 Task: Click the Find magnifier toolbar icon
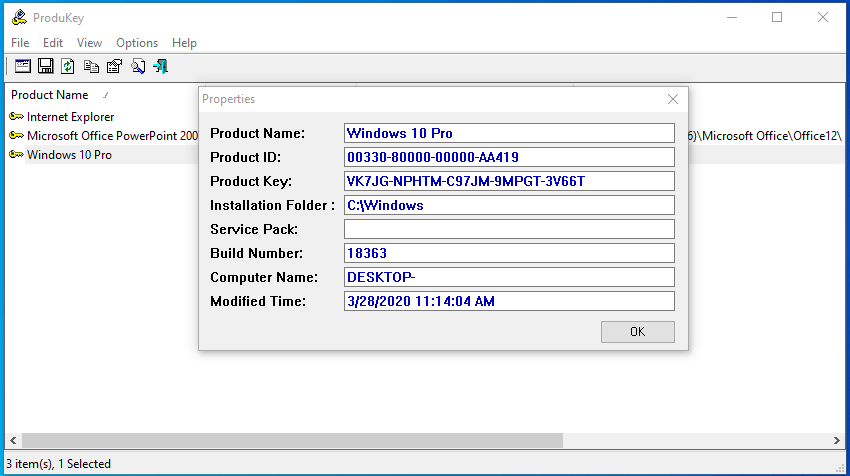138,66
